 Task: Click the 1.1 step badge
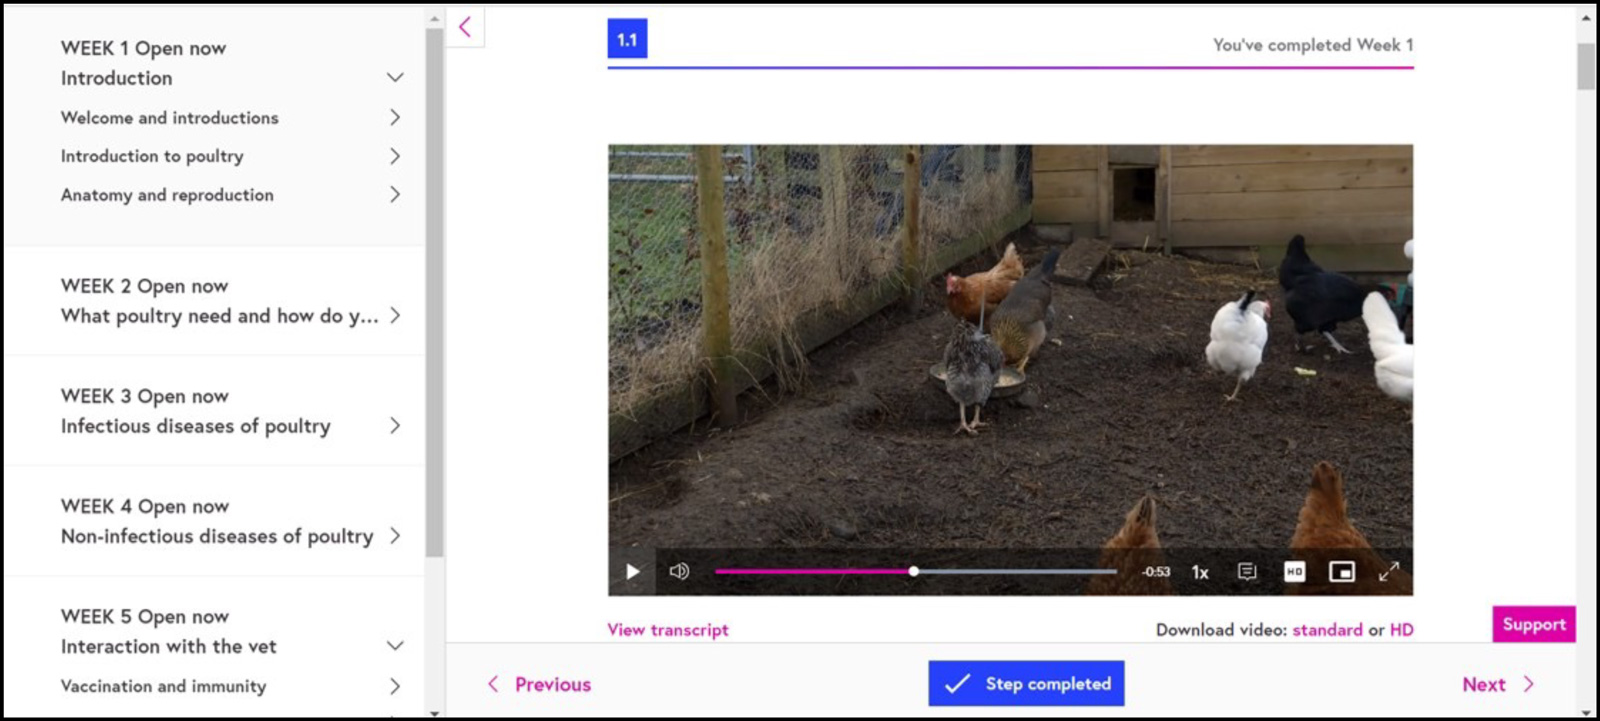coord(627,39)
